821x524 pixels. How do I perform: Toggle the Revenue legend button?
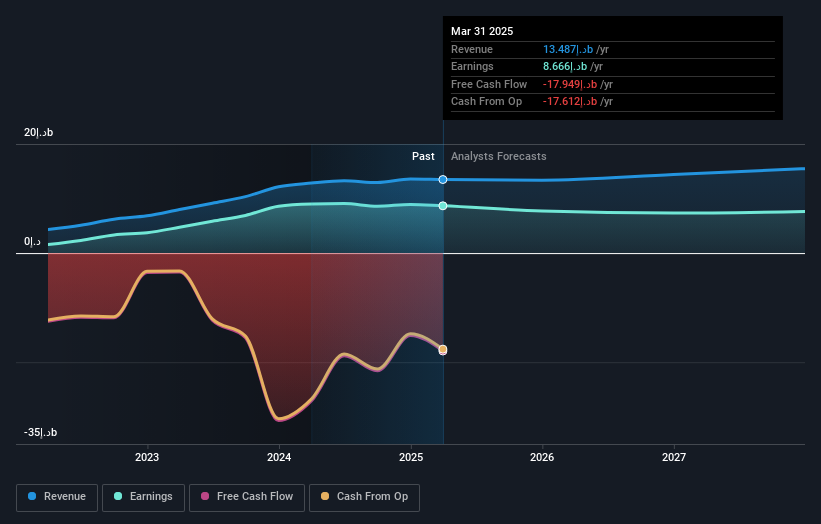click(57, 497)
